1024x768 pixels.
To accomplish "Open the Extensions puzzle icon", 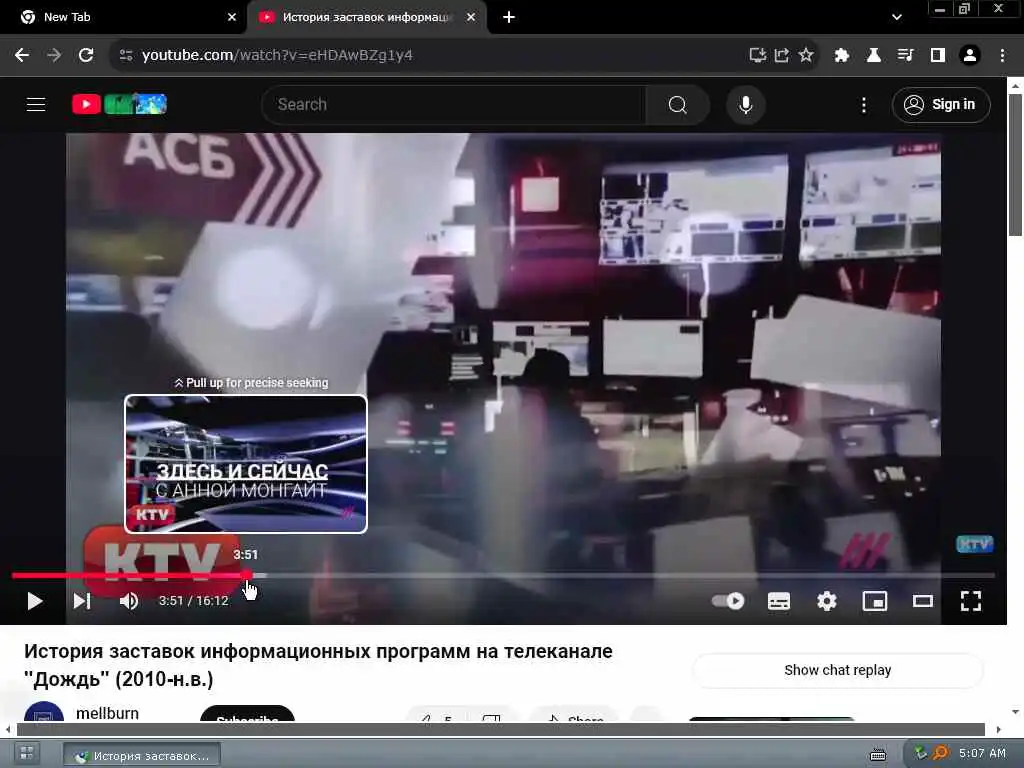I will coord(842,56).
